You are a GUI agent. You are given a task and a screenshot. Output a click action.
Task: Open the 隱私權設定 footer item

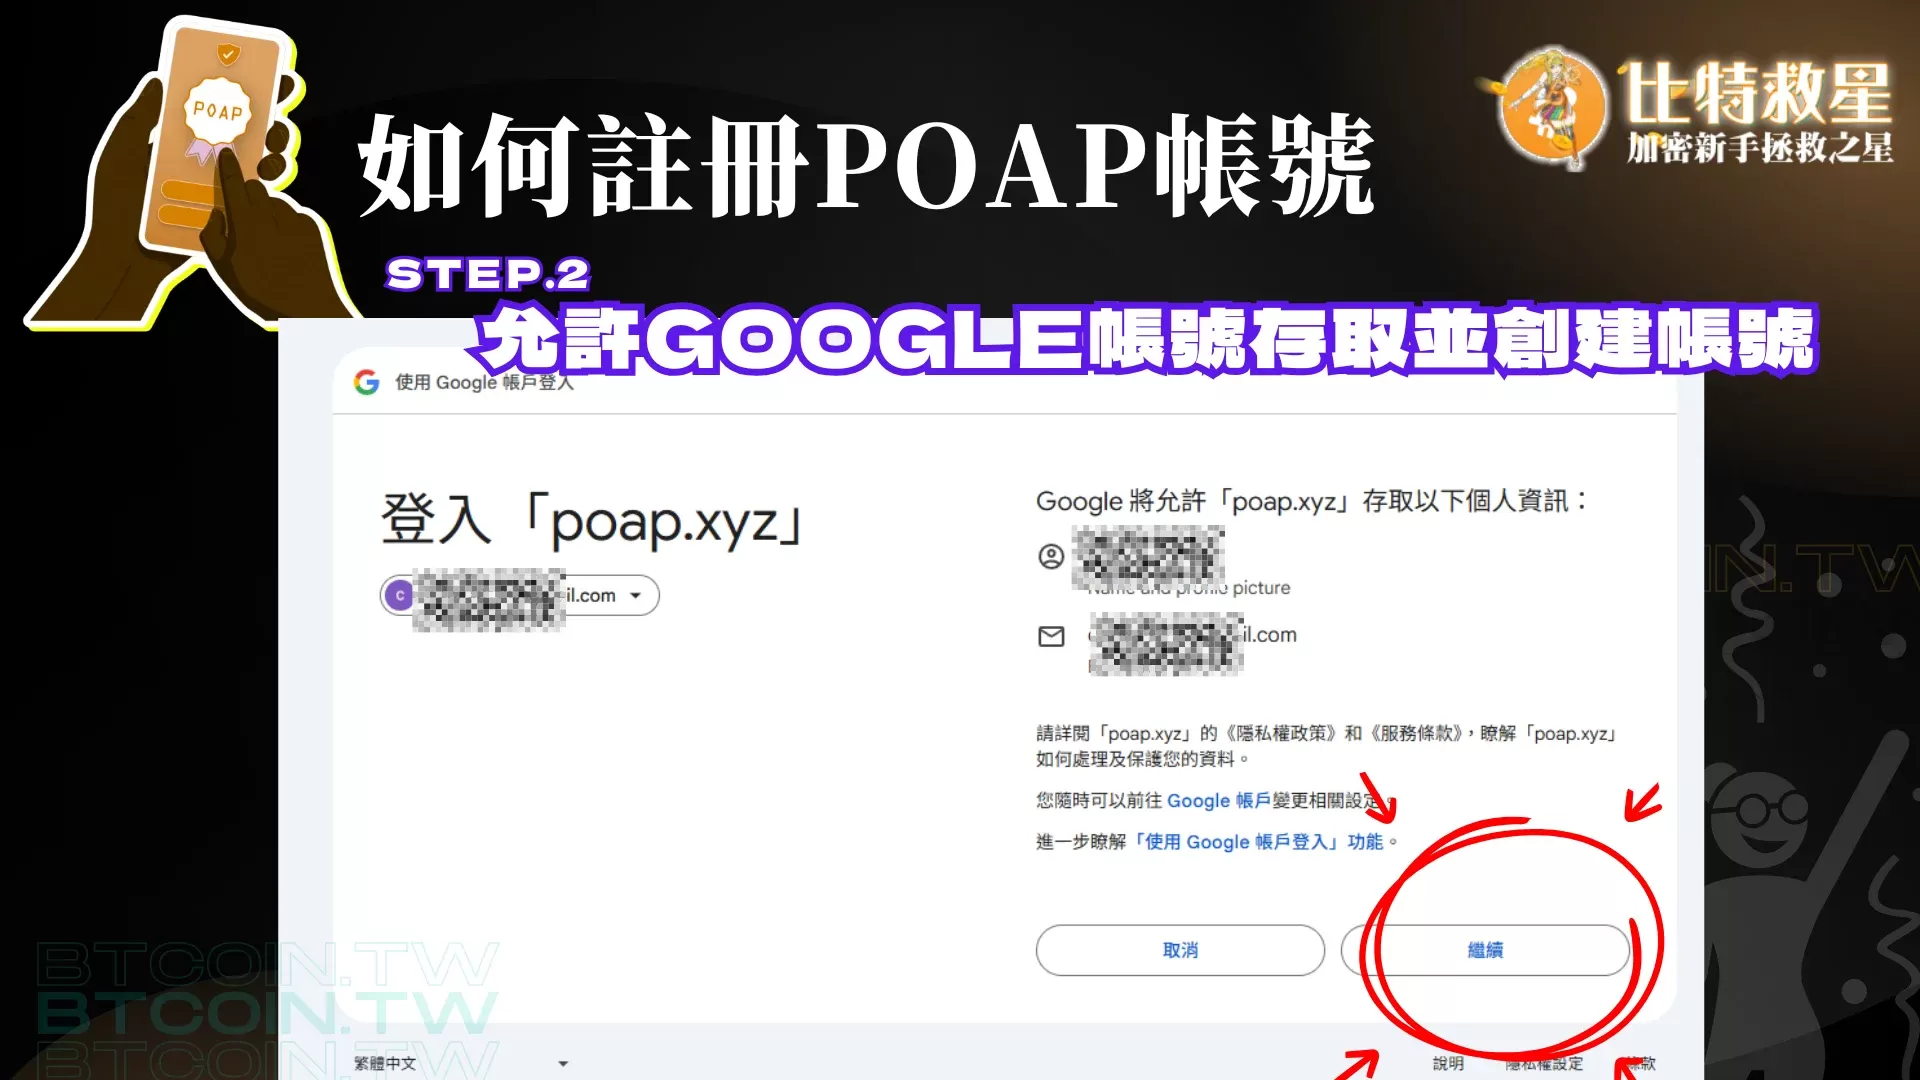point(1545,1062)
